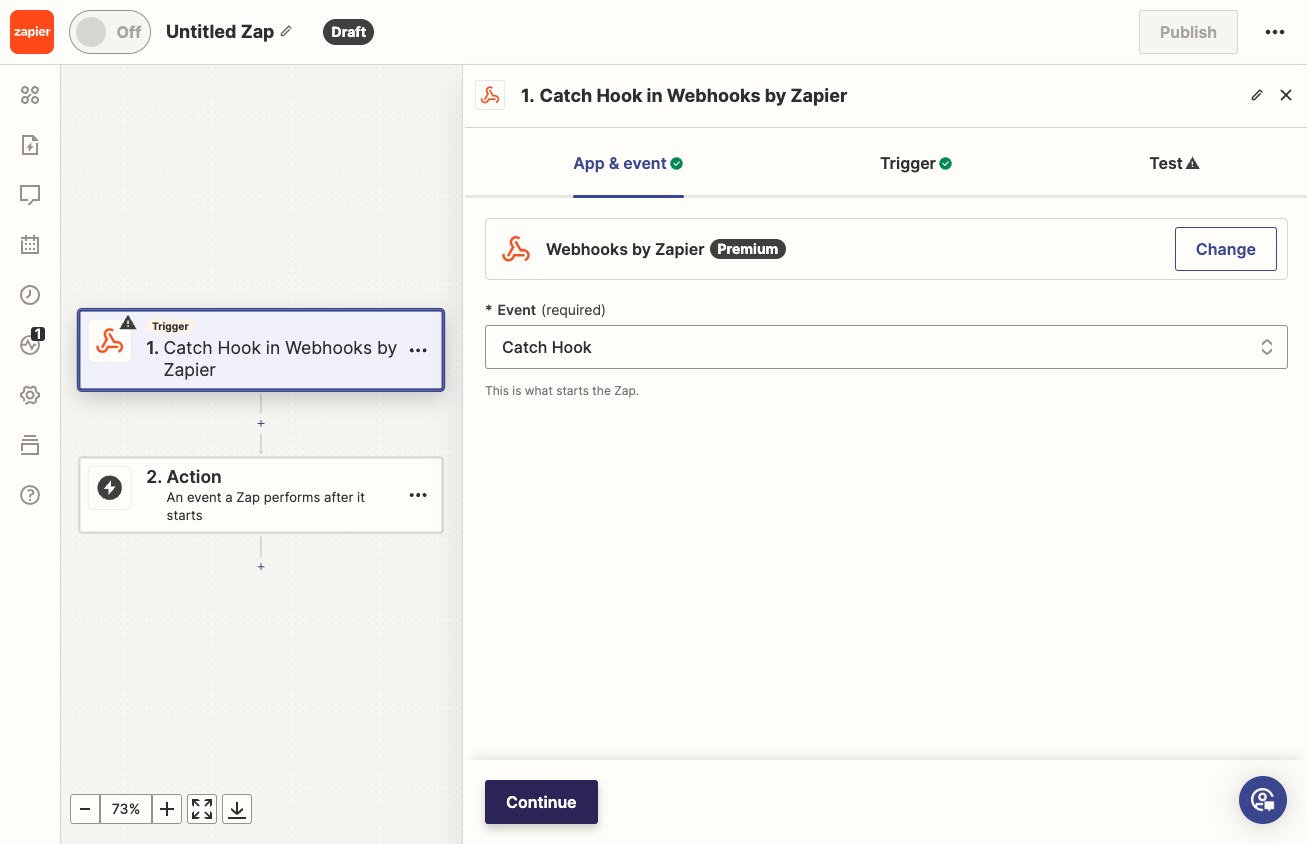This screenshot has width=1307, height=844.
Task: Open the status activity icon with badge
Action: point(30,345)
